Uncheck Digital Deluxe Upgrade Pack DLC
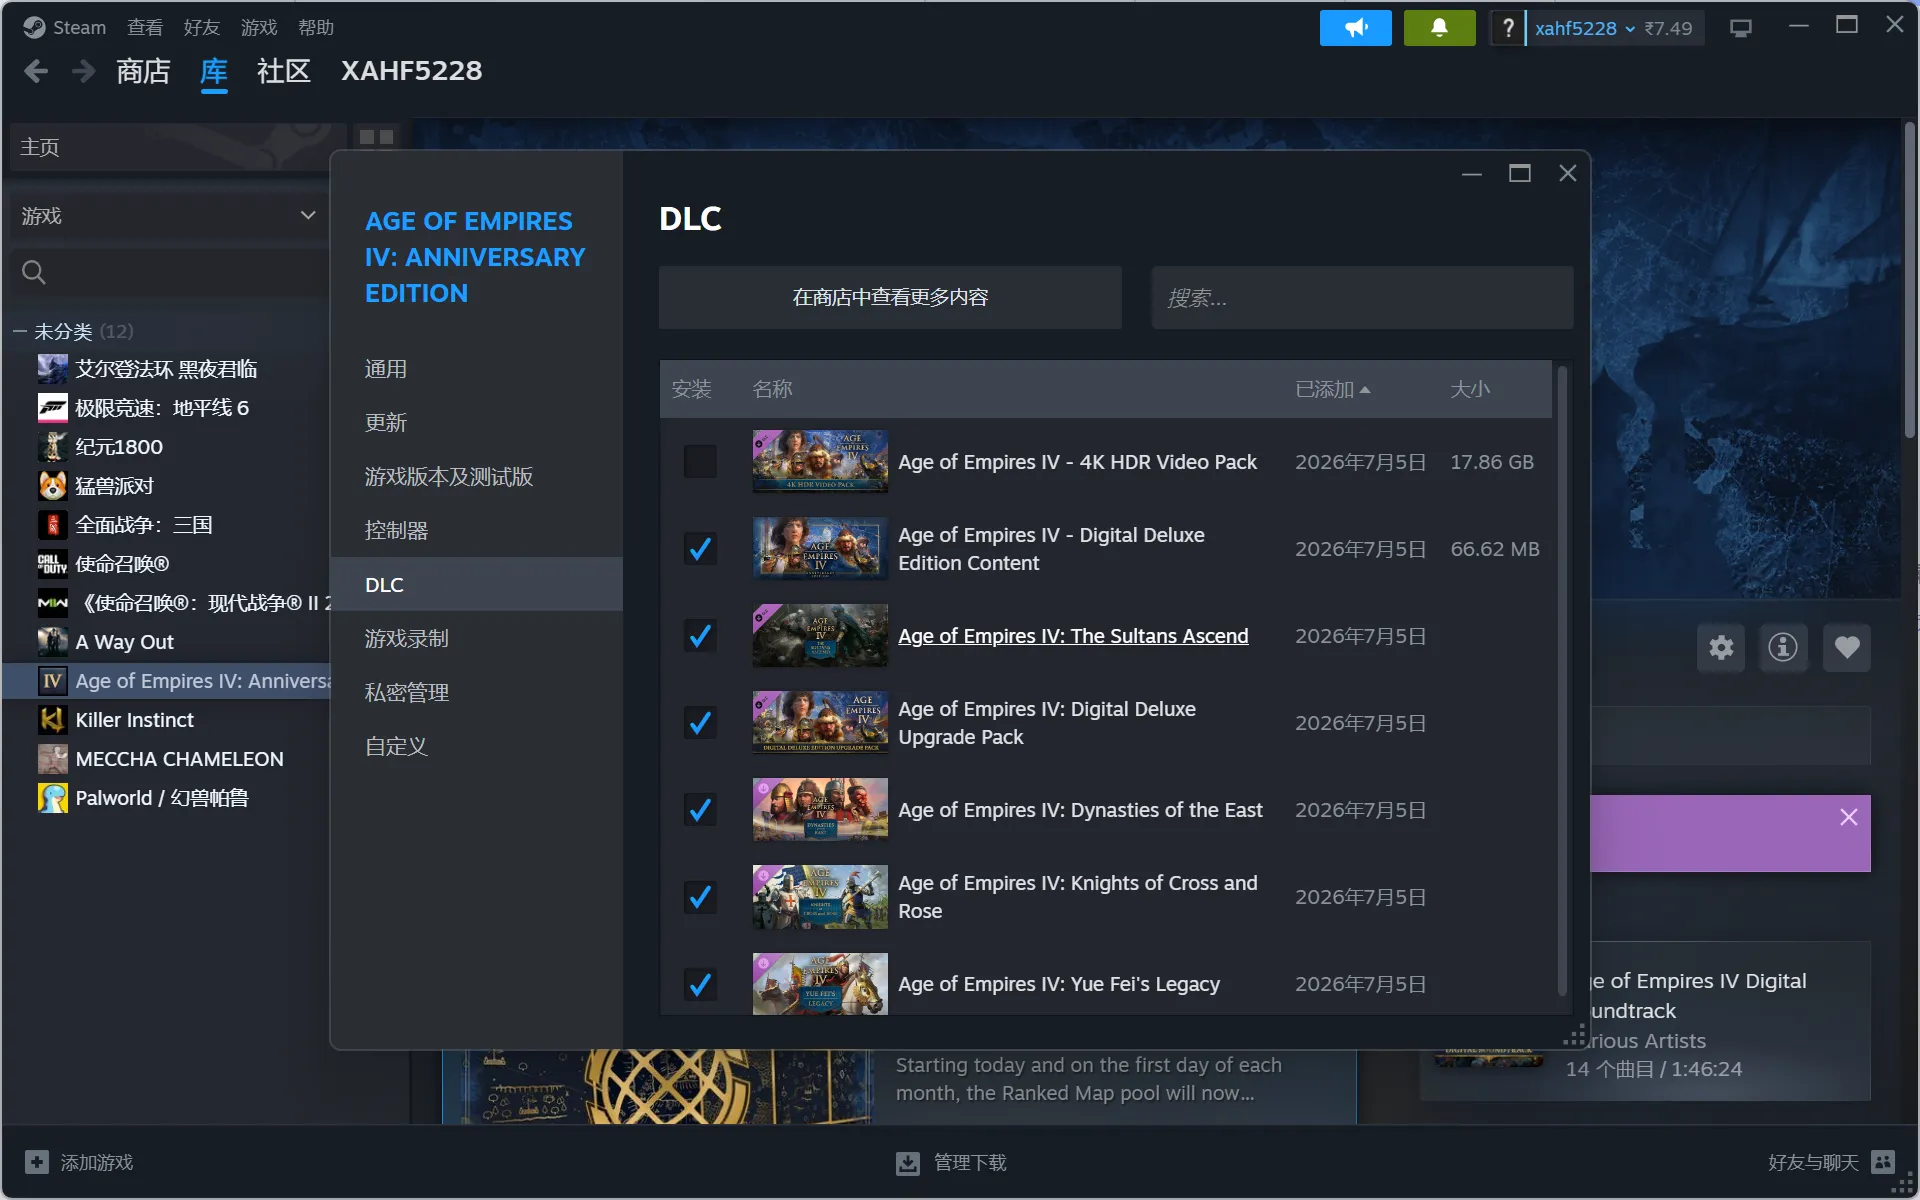This screenshot has height=1200, width=1920. coord(700,723)
